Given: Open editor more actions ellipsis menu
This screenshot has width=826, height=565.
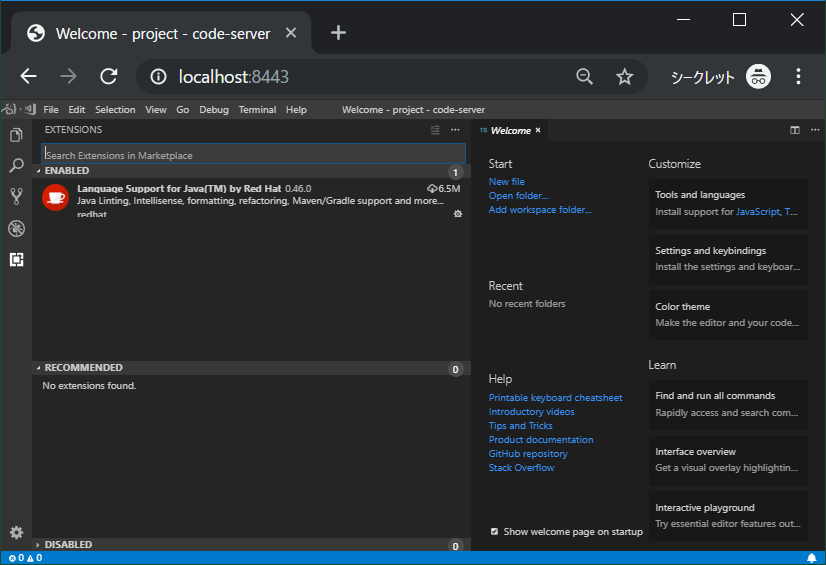Looking at the screenshot, I should click(815, 130).
